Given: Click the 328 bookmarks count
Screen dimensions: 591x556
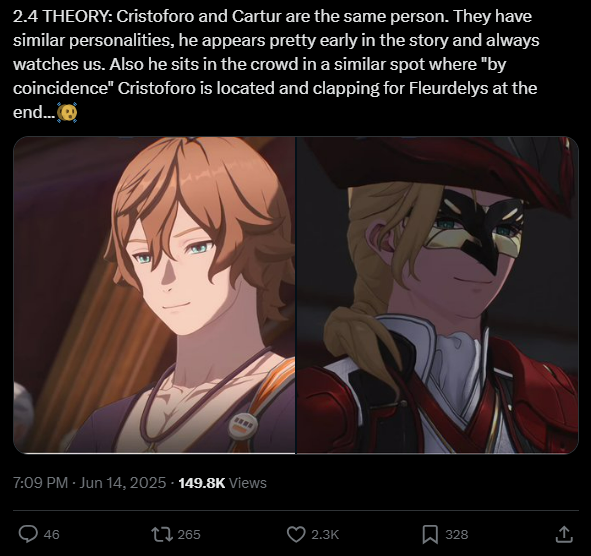Looking at the screenshot, I should [457, 535].
